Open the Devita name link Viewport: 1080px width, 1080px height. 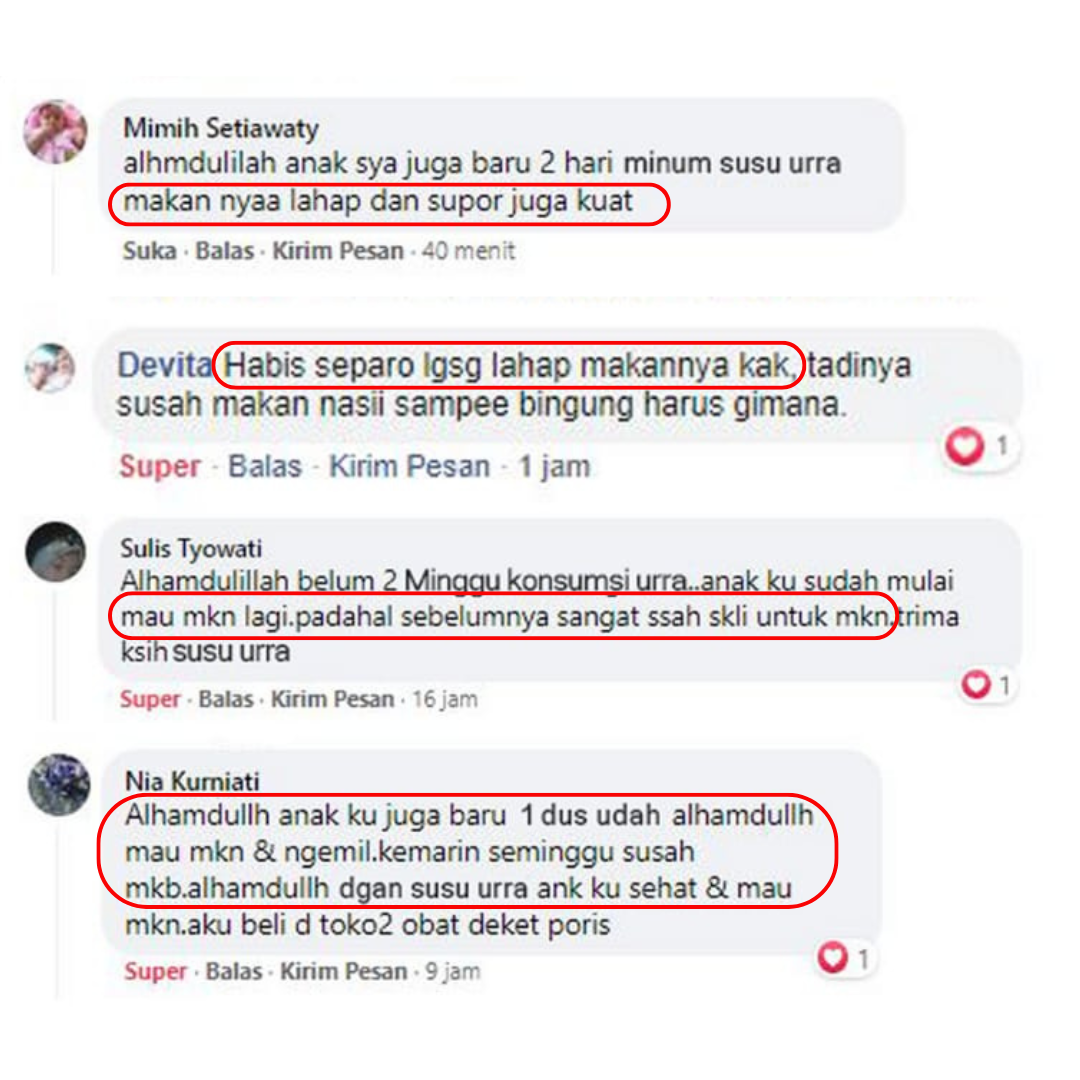165,365
